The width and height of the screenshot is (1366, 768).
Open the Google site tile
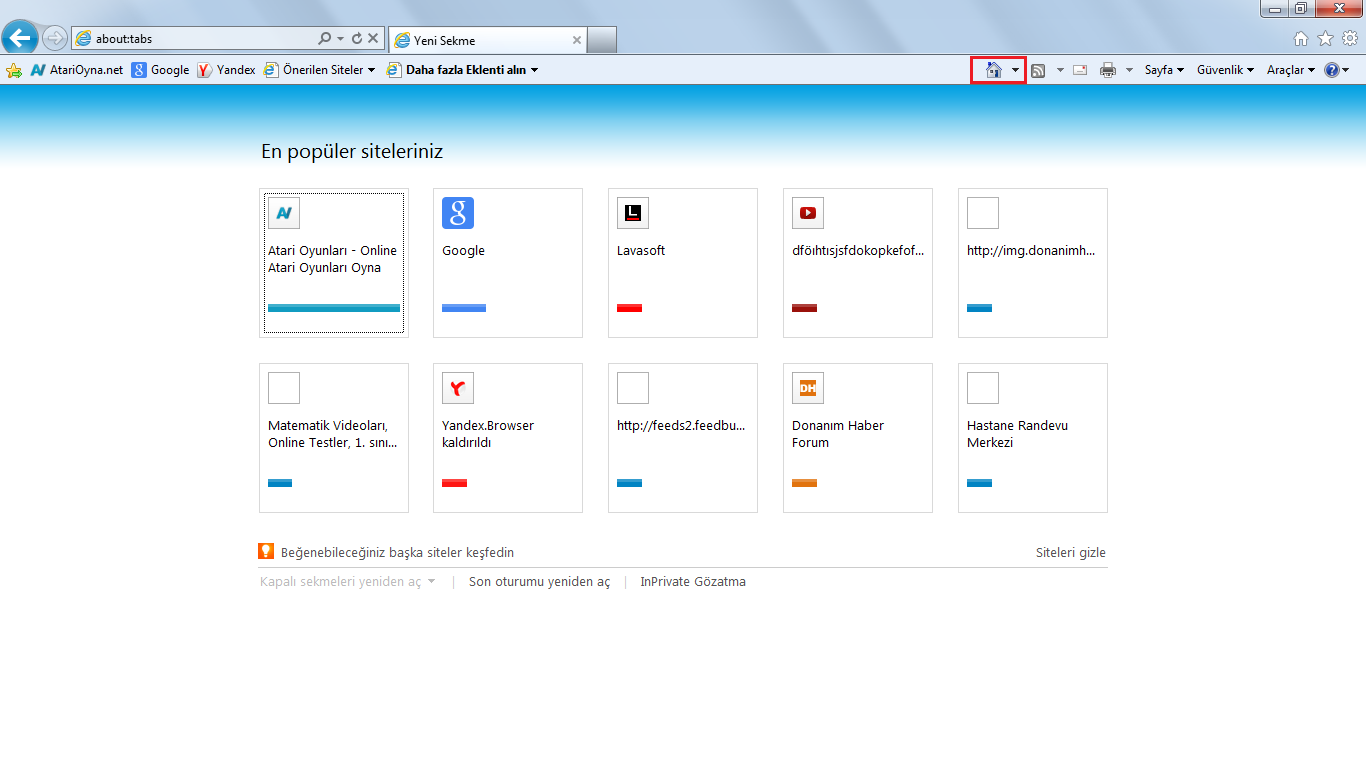508,263
